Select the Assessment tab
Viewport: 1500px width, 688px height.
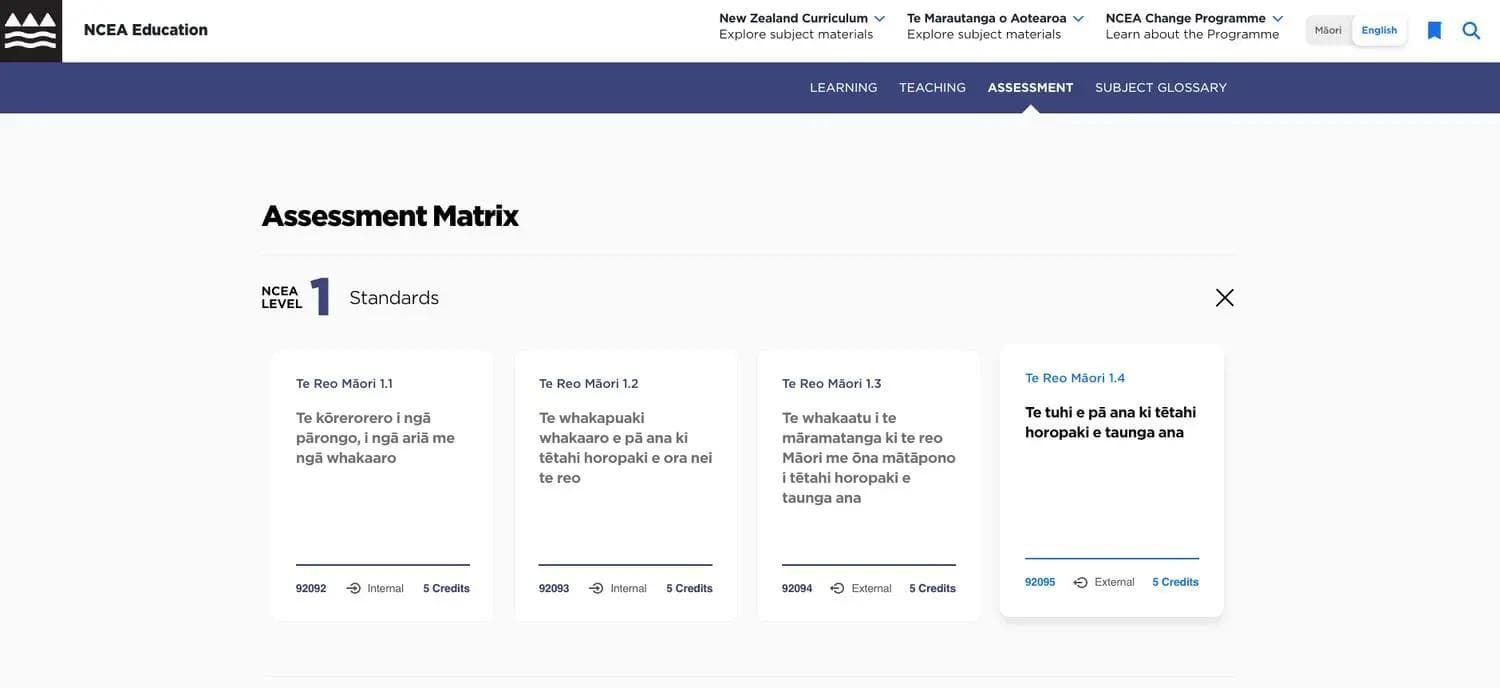coord(1030,88)
